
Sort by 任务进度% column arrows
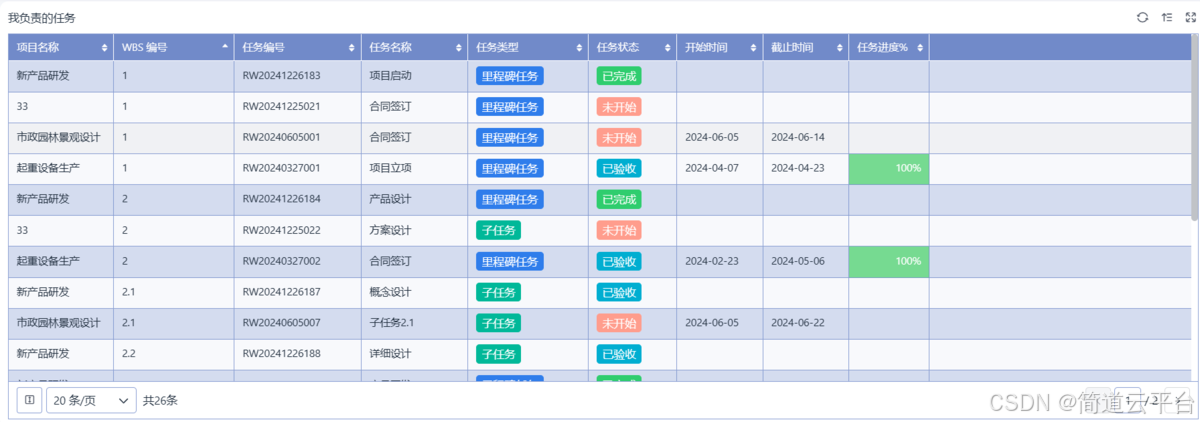coord(920,48)
